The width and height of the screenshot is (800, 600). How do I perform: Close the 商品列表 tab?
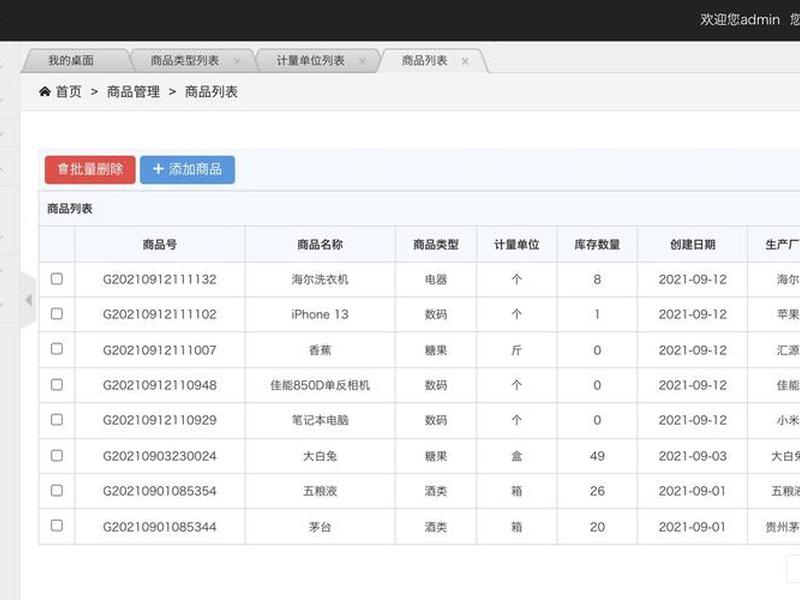[465, 61]
